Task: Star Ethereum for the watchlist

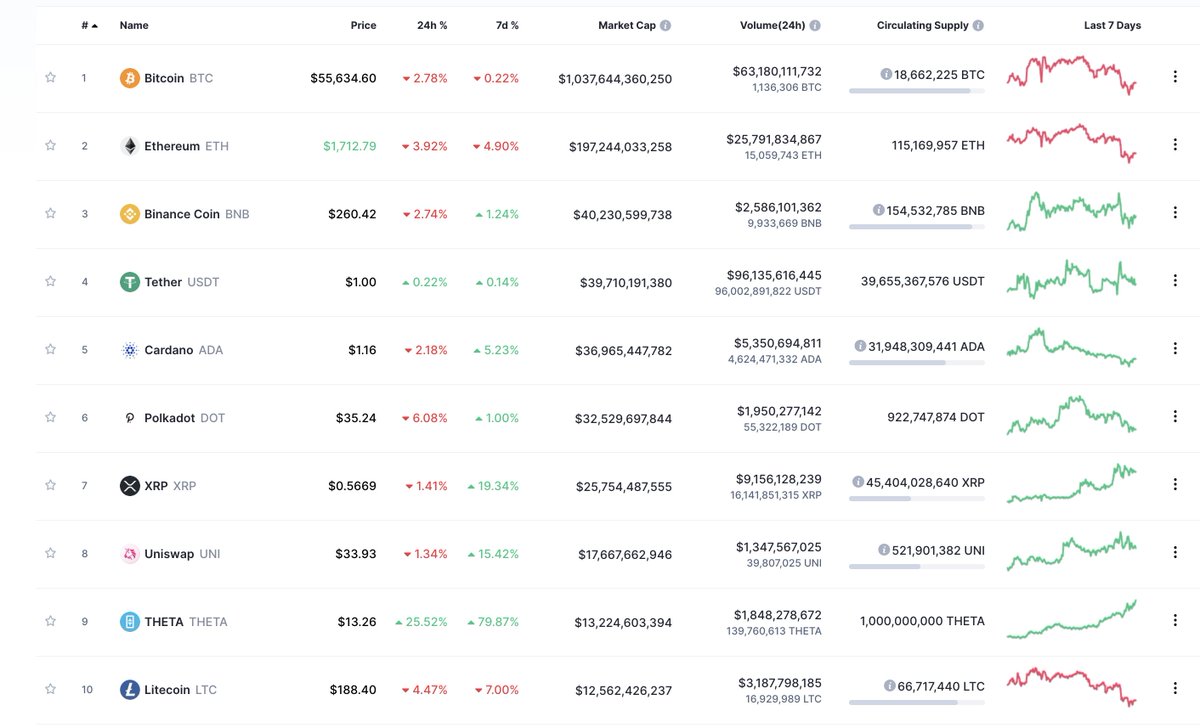Action: coord(50,145)
